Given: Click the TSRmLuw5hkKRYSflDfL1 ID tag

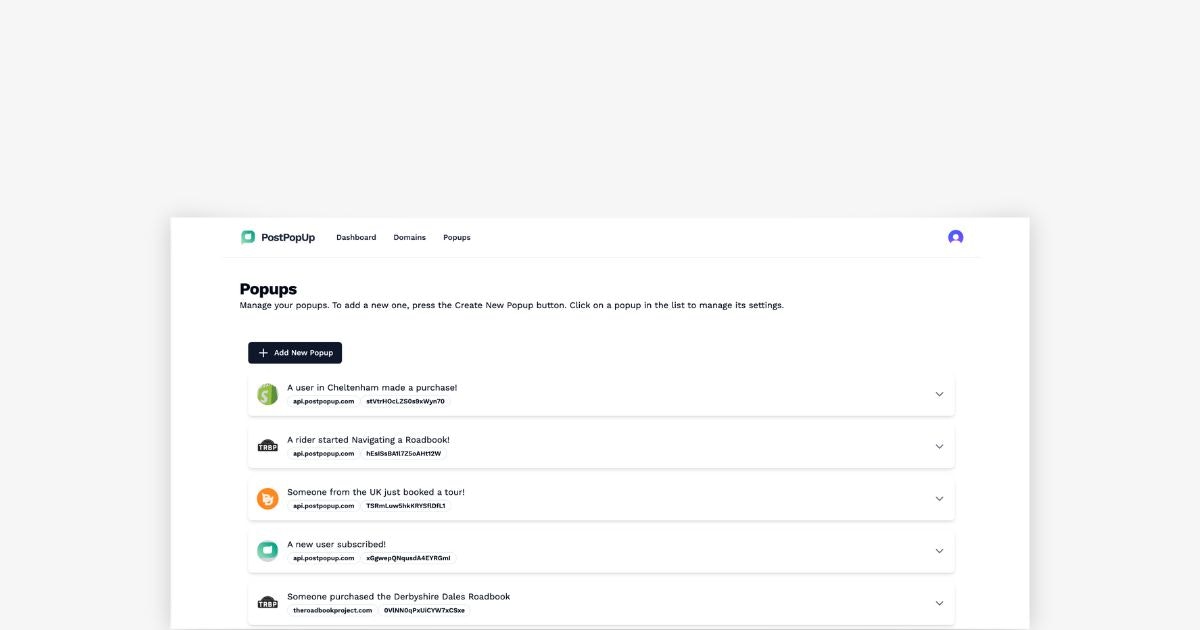Looking at the screenshot, I should click(x=406, y=506).
